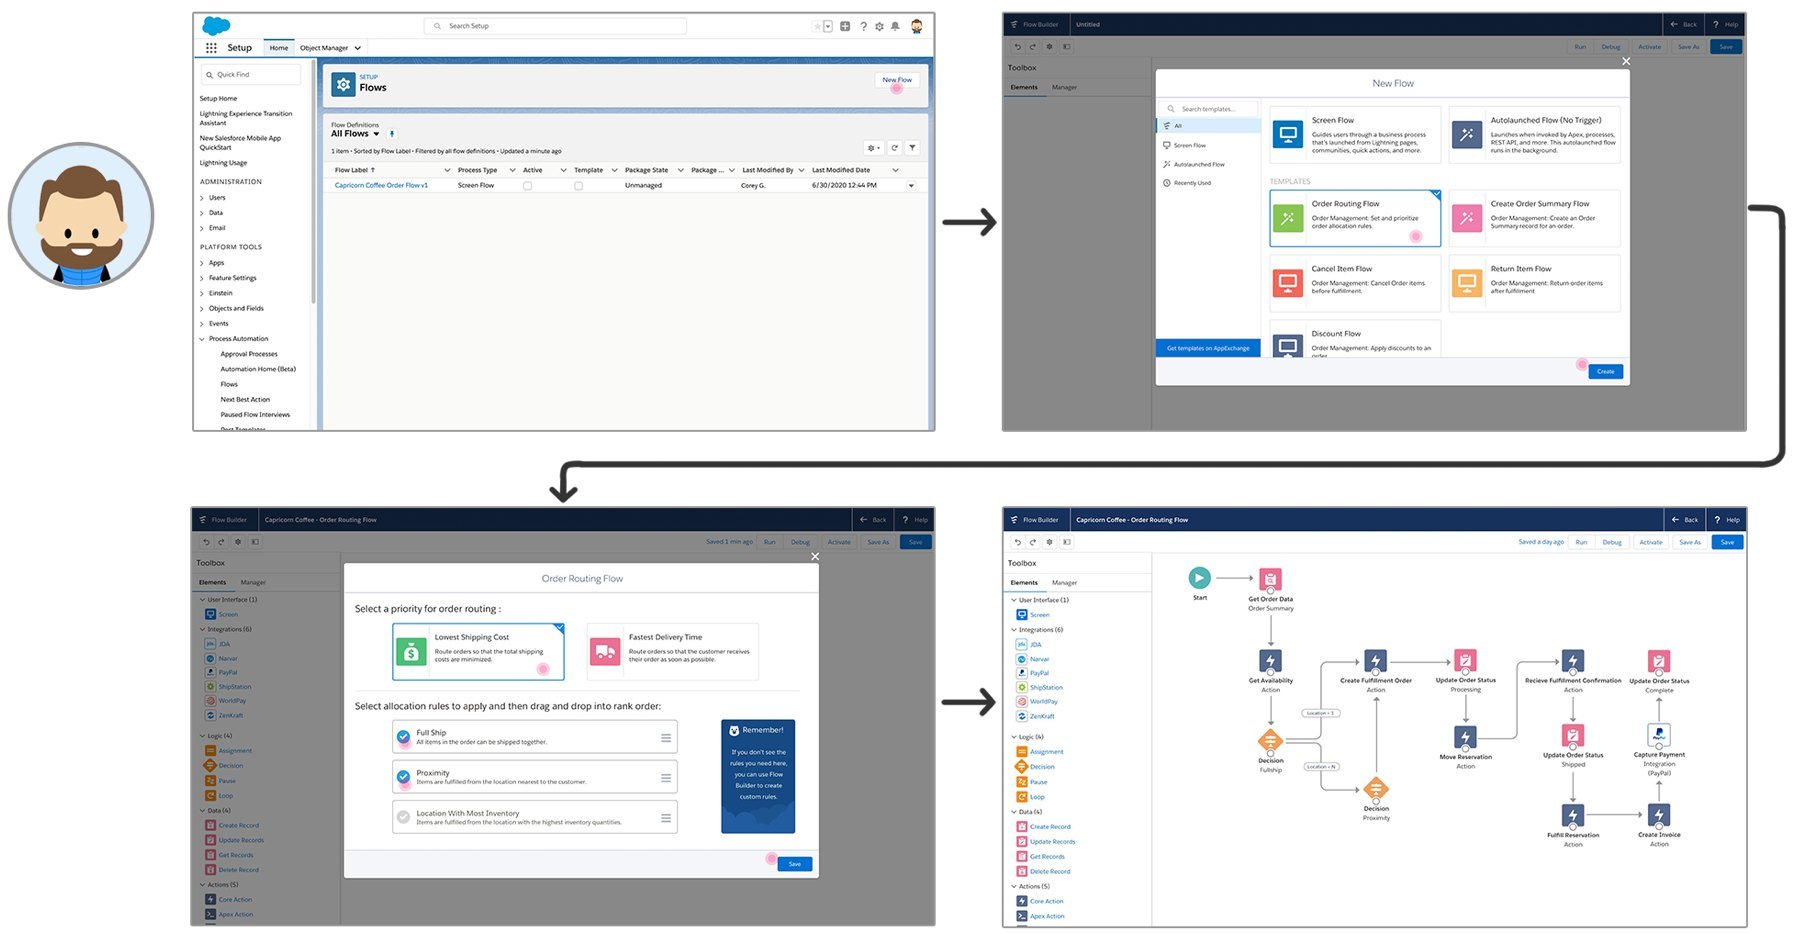The width and height of the screenshot is (1795, 934).
Task: Enable Location With Most Inventory rule
Action: pyautogui.click(x=403, y=817)
